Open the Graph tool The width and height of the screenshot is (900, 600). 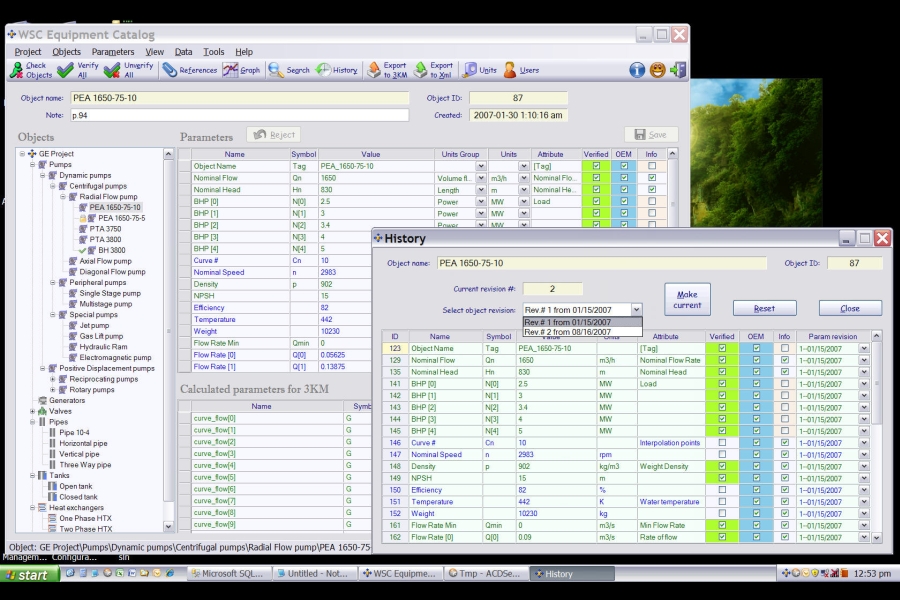pyautogui.click(x=242, y=70)
